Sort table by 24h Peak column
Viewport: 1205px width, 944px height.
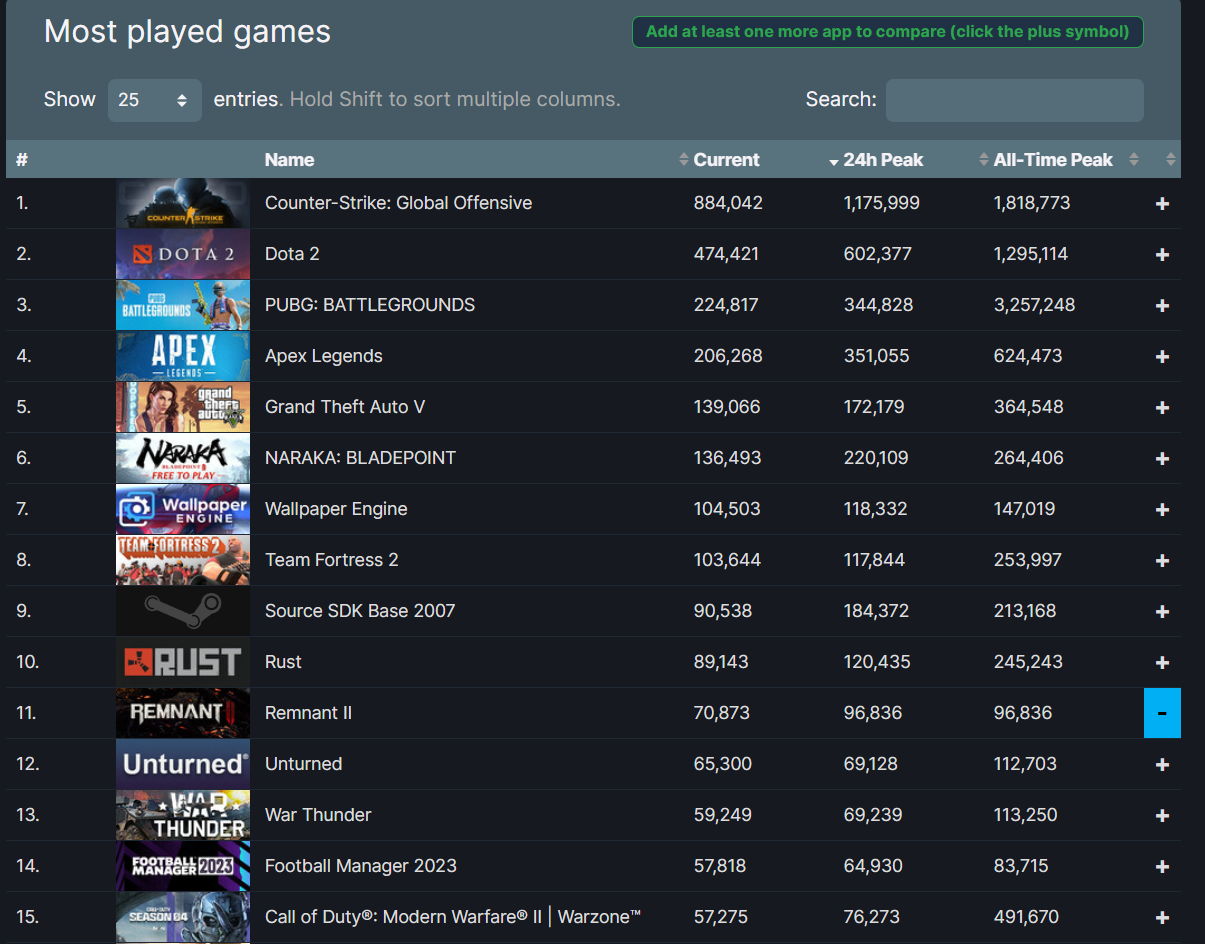(882, 160)
